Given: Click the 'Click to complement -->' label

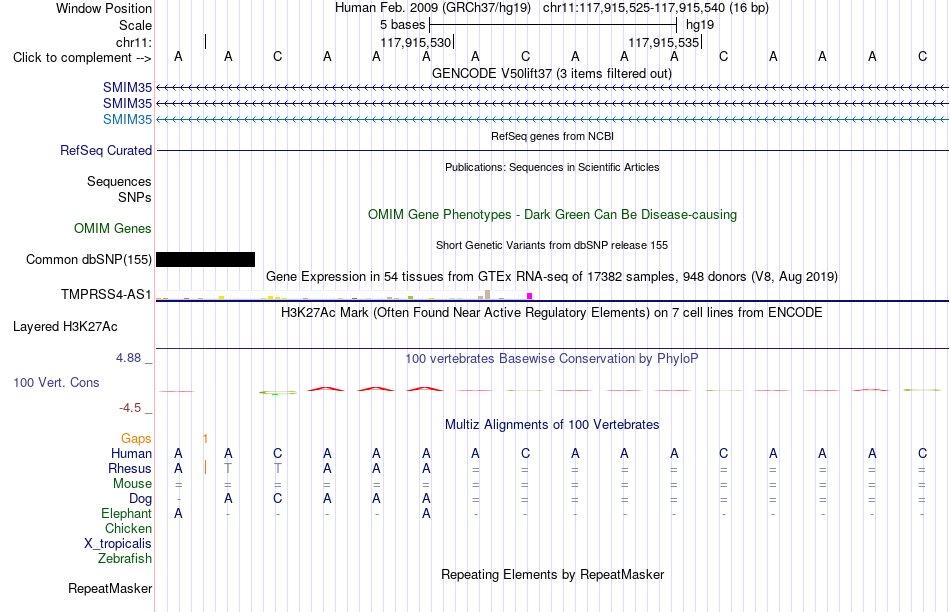Looking at the screenshot, I should tap(82, 58).
